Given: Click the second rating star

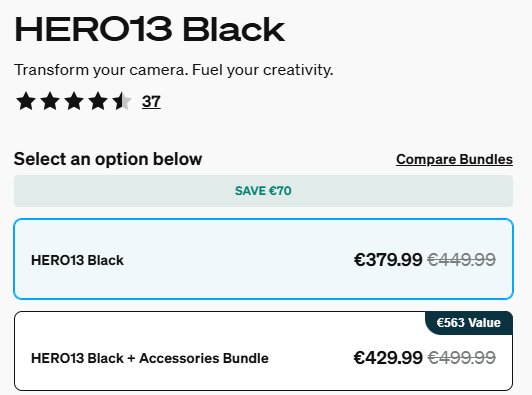Looking at the screenshot, I should [x=50, y=101].
